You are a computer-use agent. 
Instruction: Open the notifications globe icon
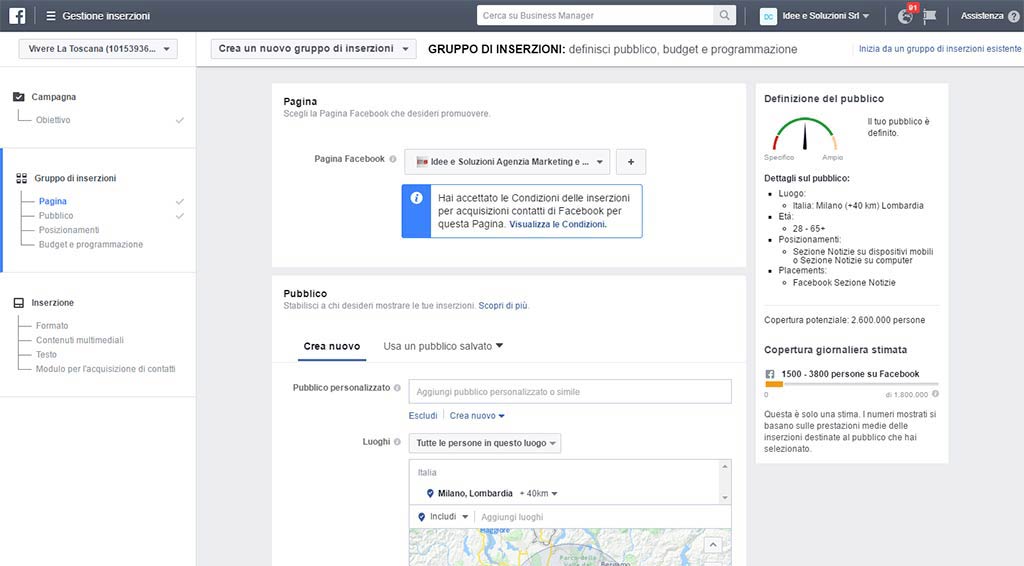[x=905, y=16]
